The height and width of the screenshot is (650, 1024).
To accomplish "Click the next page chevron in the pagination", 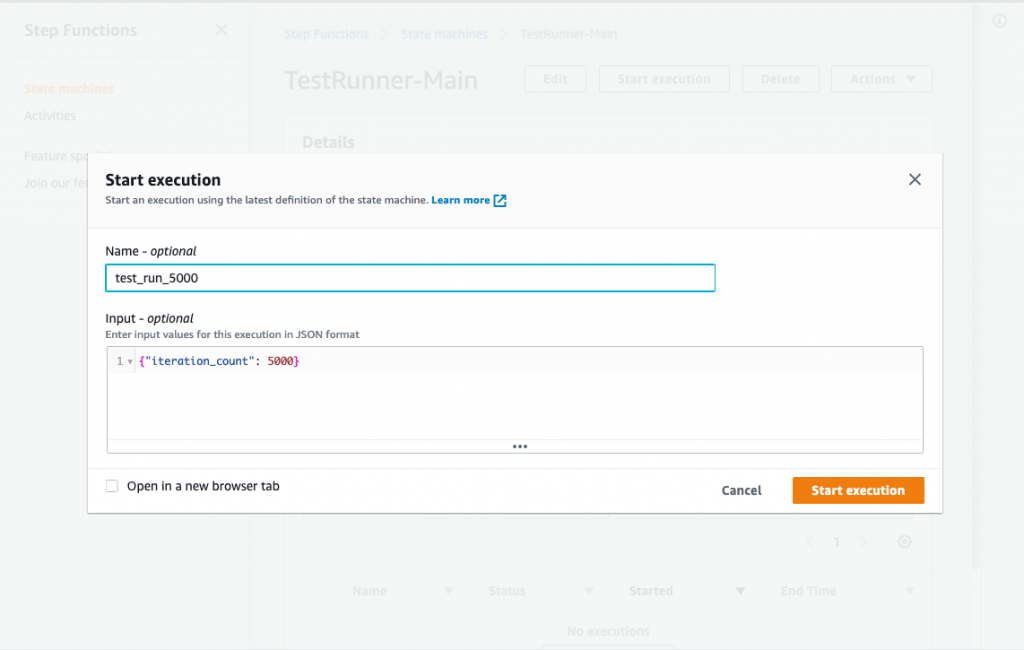I will coord(863,541).
